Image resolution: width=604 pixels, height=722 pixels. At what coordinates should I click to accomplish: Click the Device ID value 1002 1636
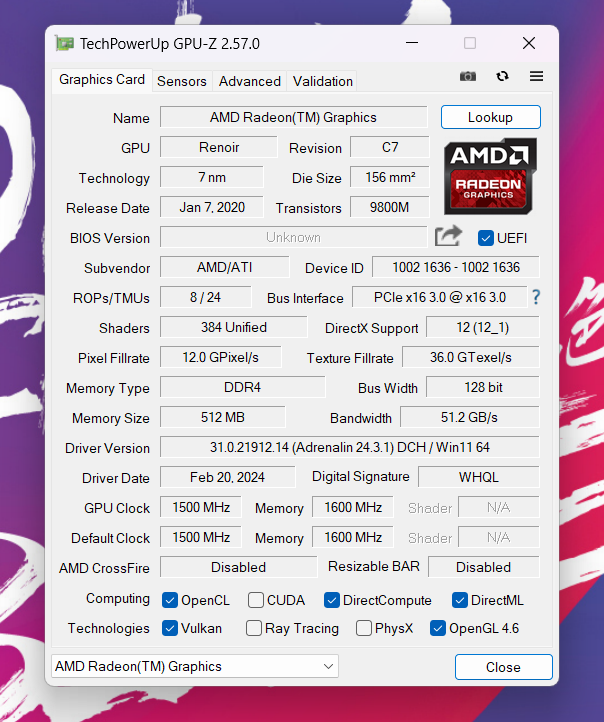tap(456, 267)
